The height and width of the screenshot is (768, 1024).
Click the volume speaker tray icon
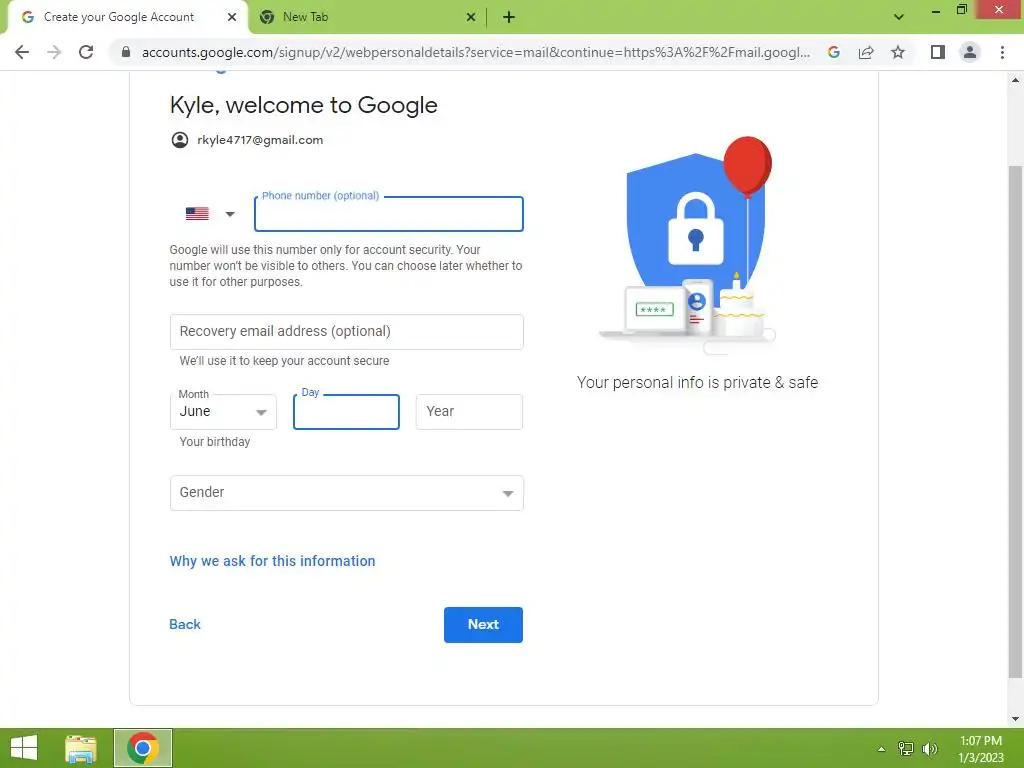tap(930, 749)
